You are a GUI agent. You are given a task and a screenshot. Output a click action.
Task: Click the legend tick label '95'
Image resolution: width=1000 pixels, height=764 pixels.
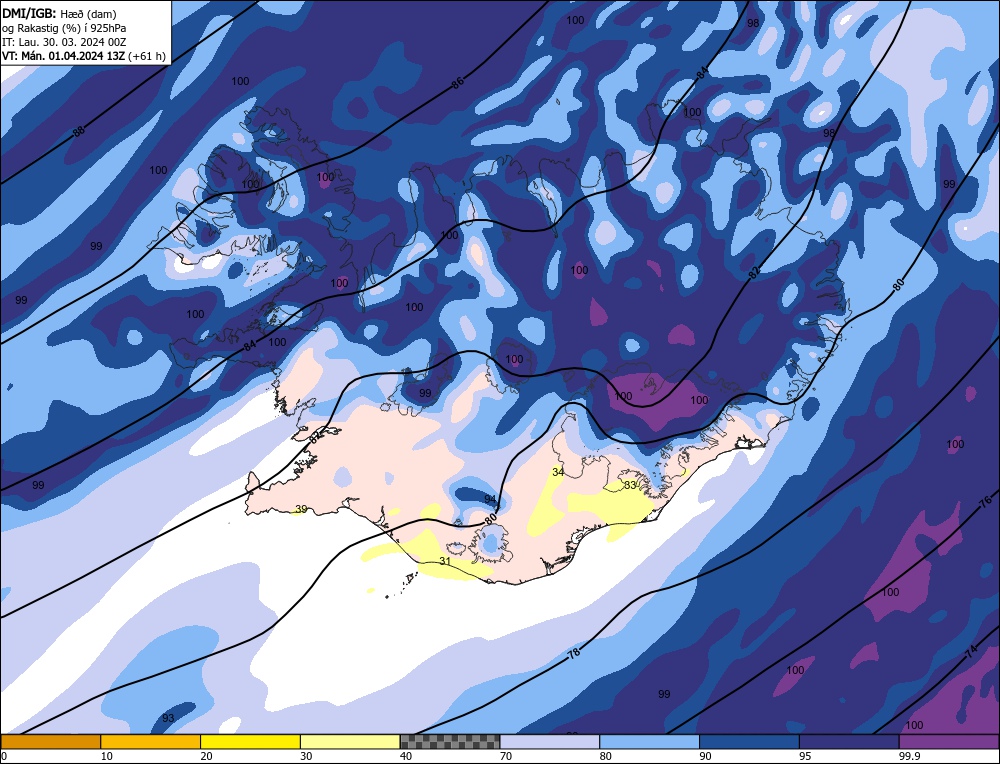(805, 756)
